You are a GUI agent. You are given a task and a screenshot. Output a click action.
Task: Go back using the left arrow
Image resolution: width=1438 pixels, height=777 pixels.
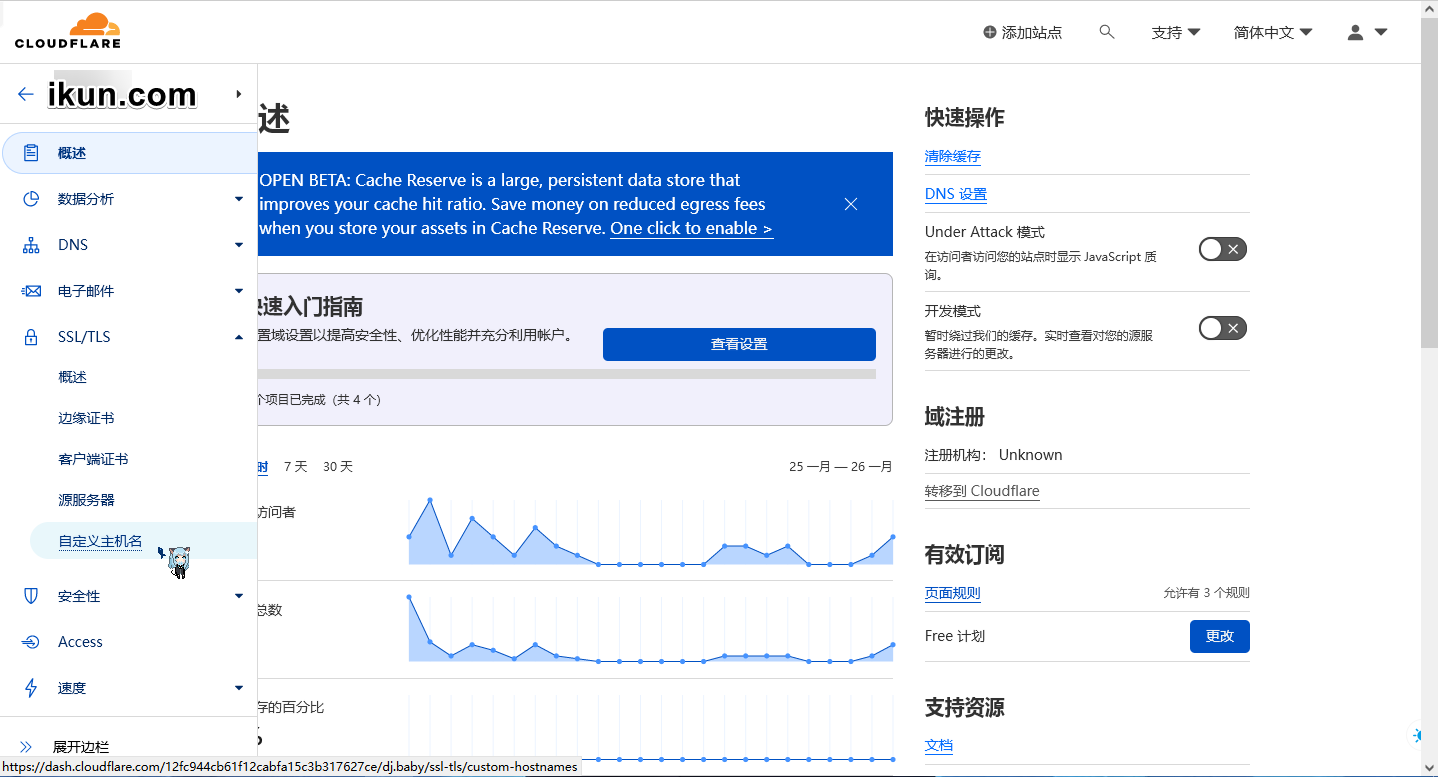[25, 94]
